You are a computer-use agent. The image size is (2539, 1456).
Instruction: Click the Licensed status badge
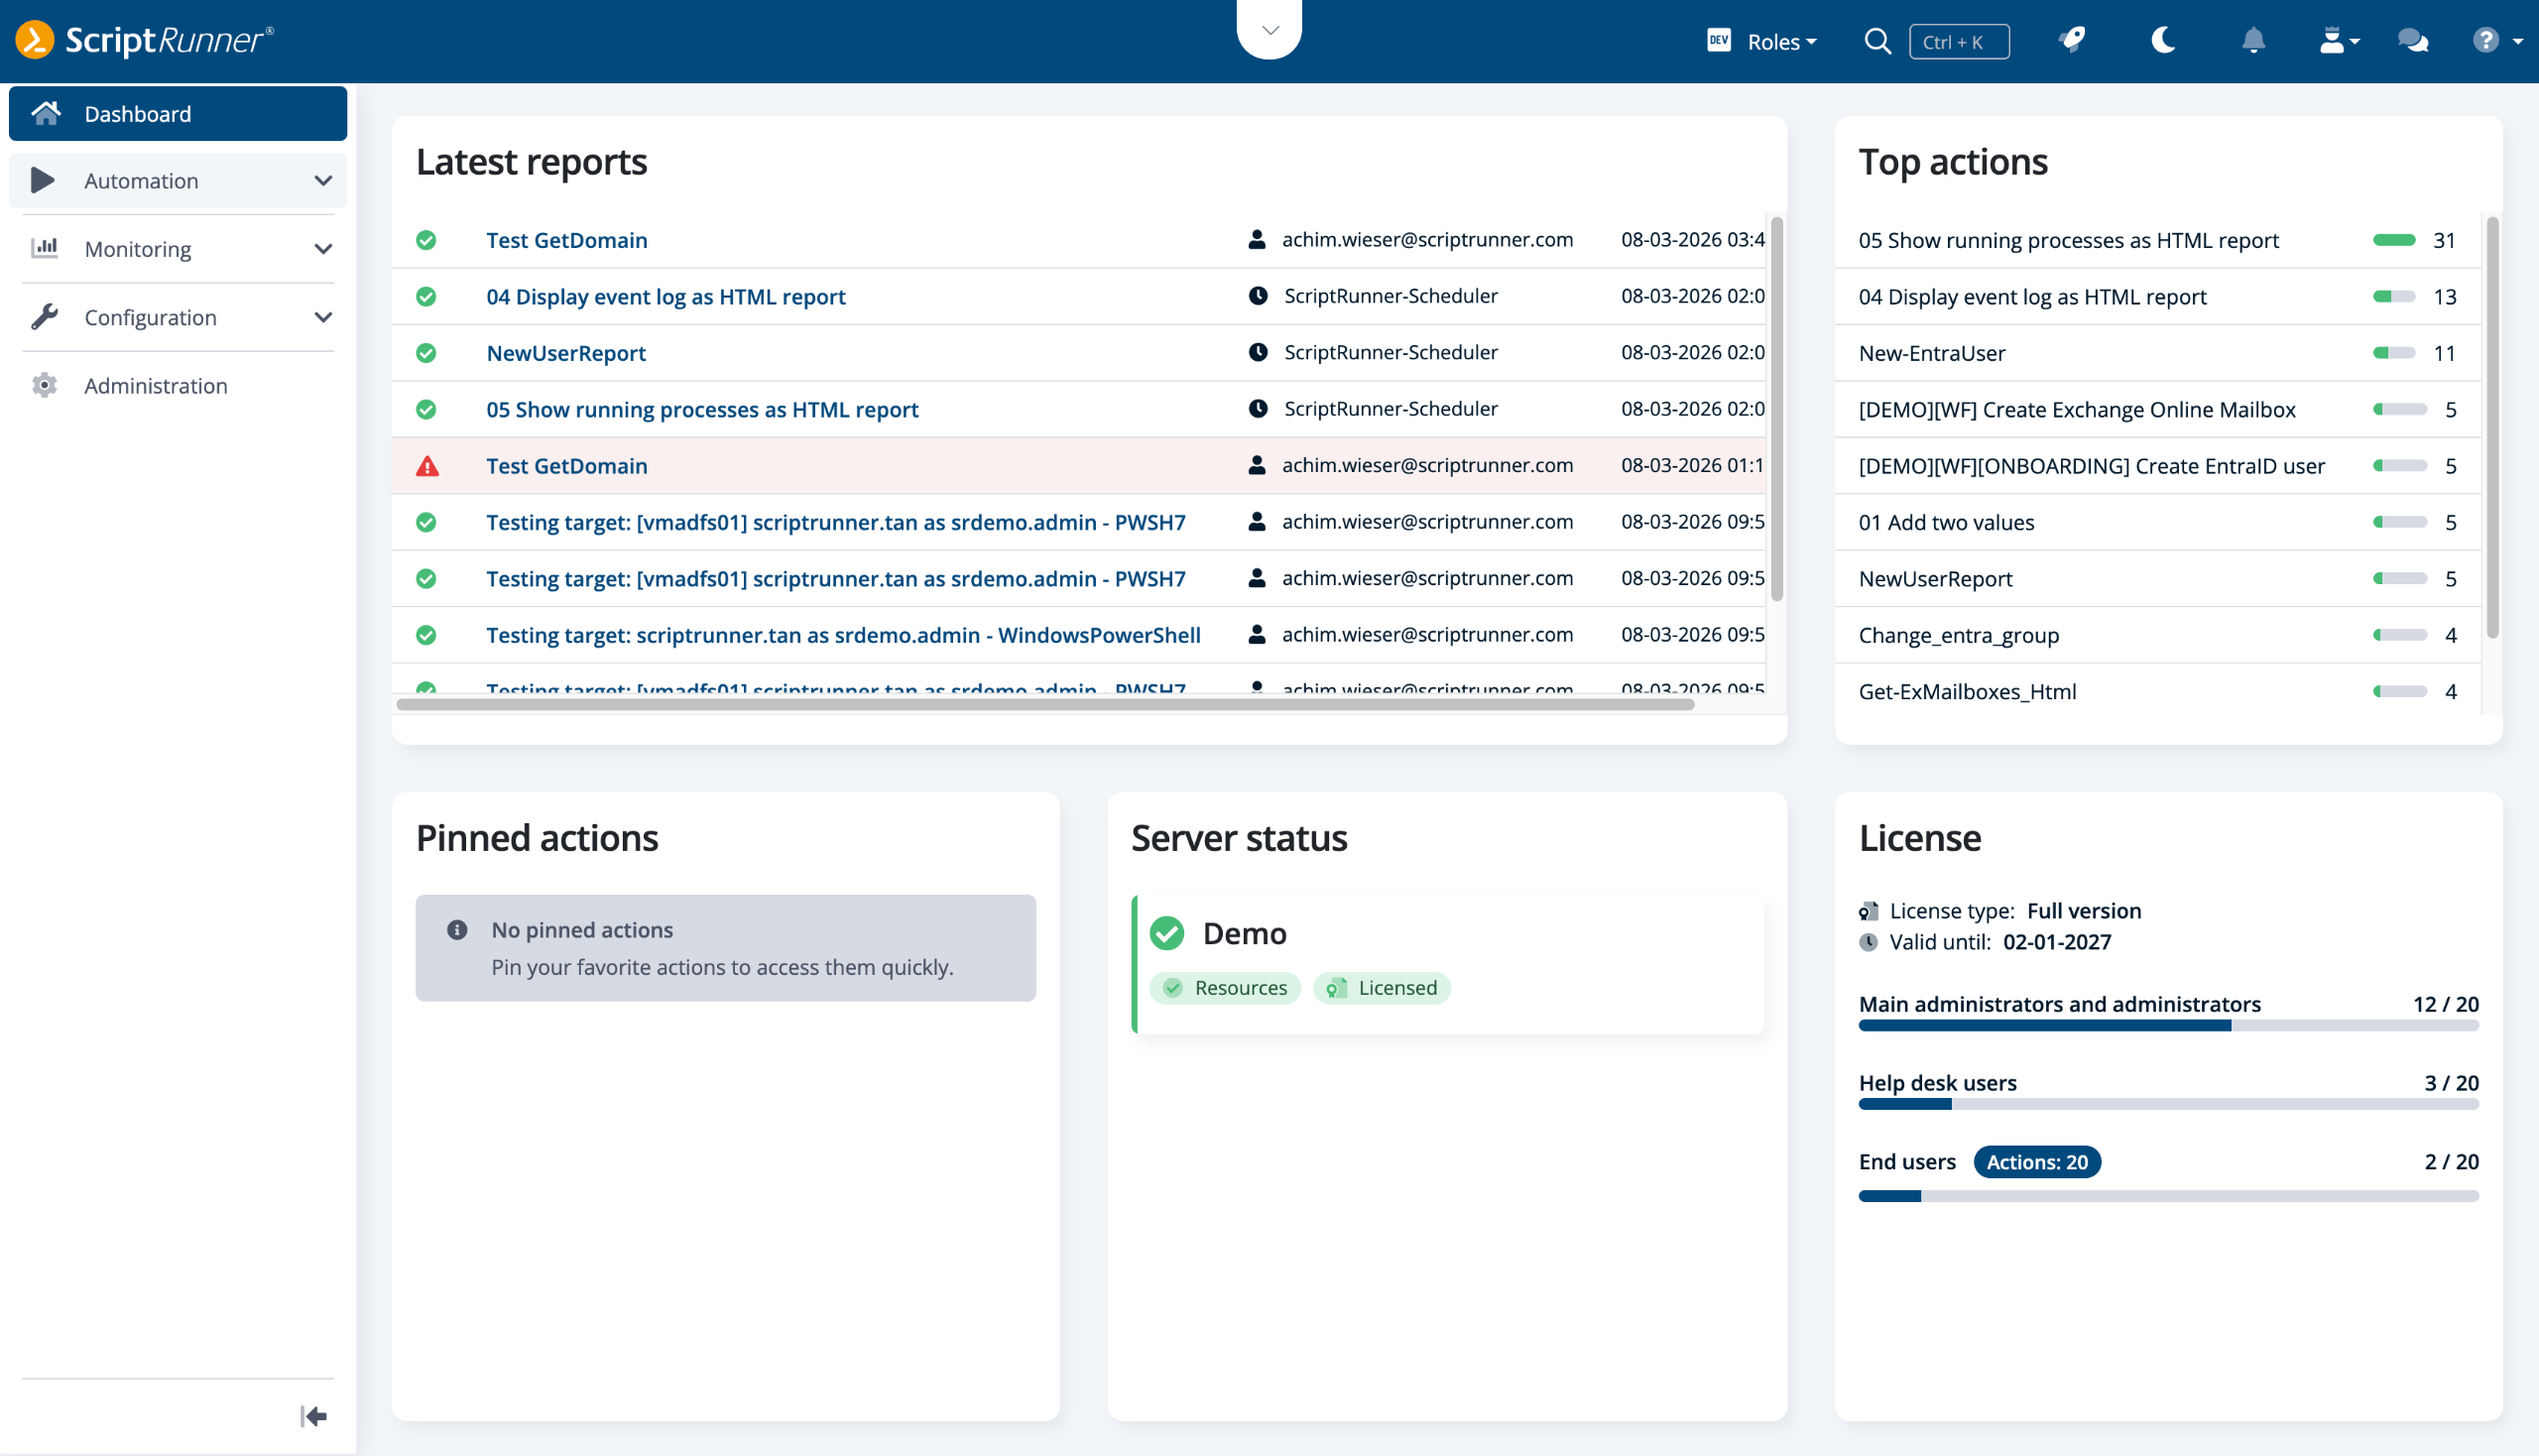1382,988
